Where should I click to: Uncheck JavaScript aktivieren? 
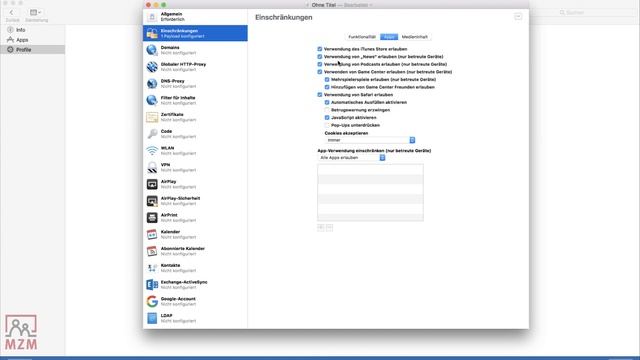coord(327,118)
